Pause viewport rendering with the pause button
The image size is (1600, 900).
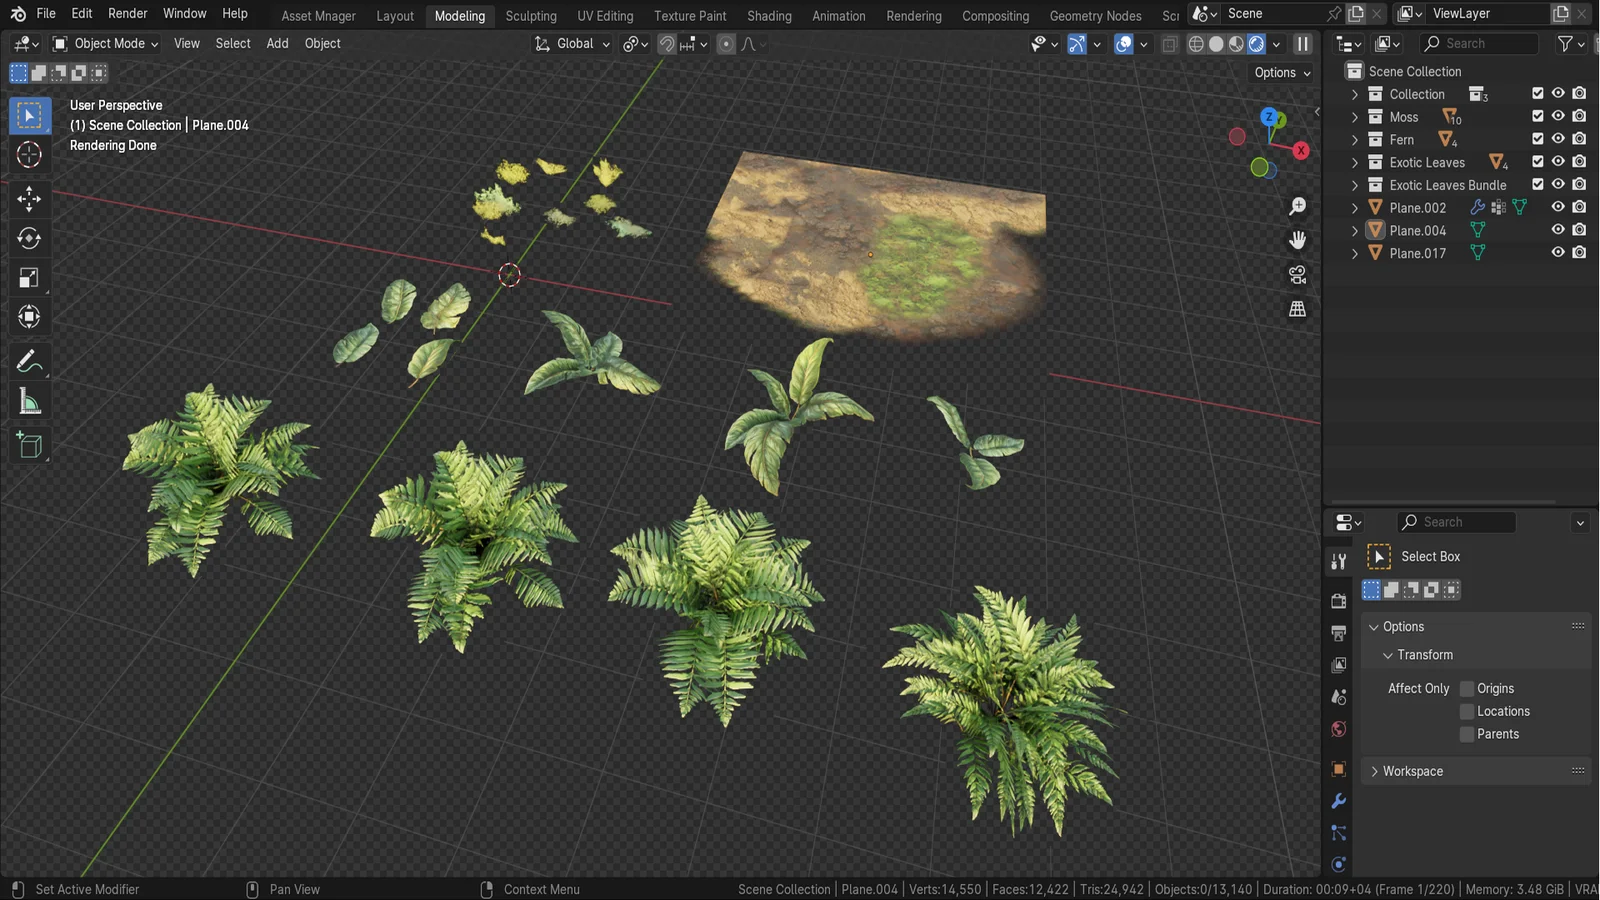pyautogui.click(x=1302, y=44)
